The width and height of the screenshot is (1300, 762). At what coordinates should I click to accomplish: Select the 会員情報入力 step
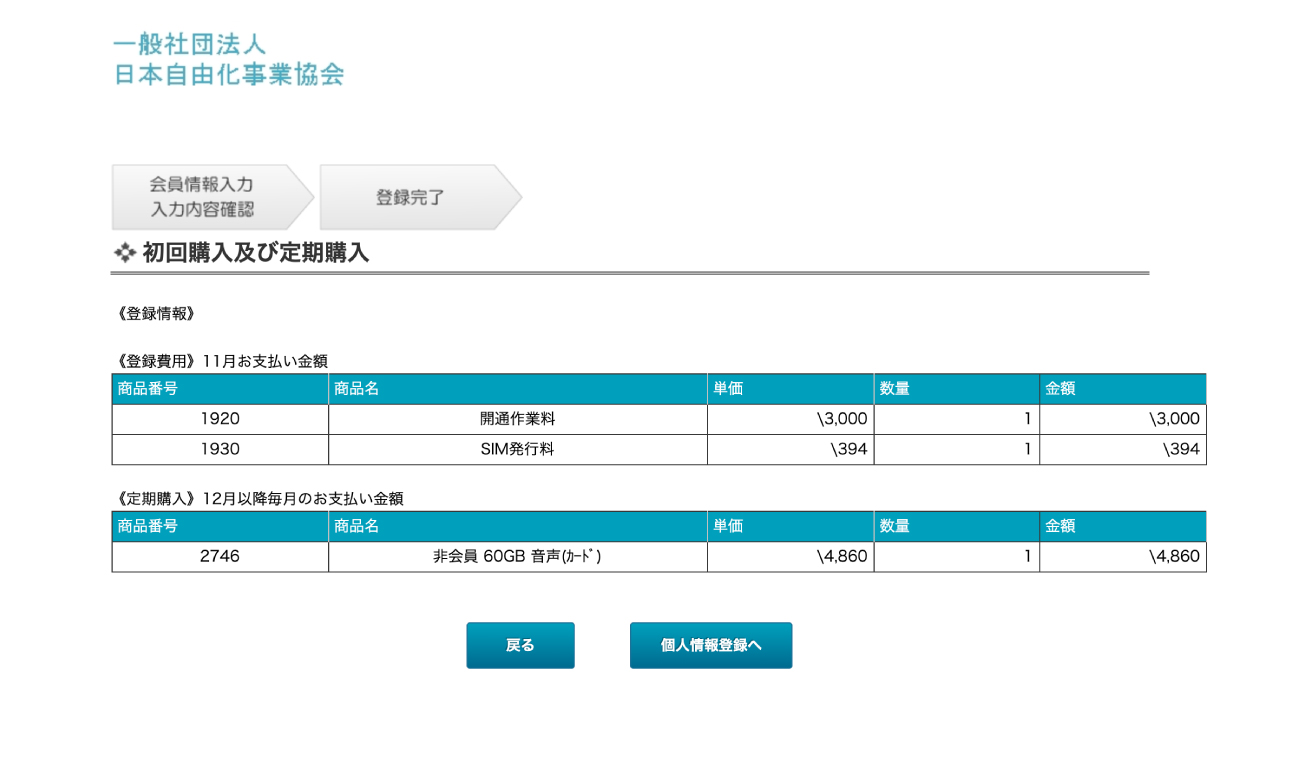202,197
